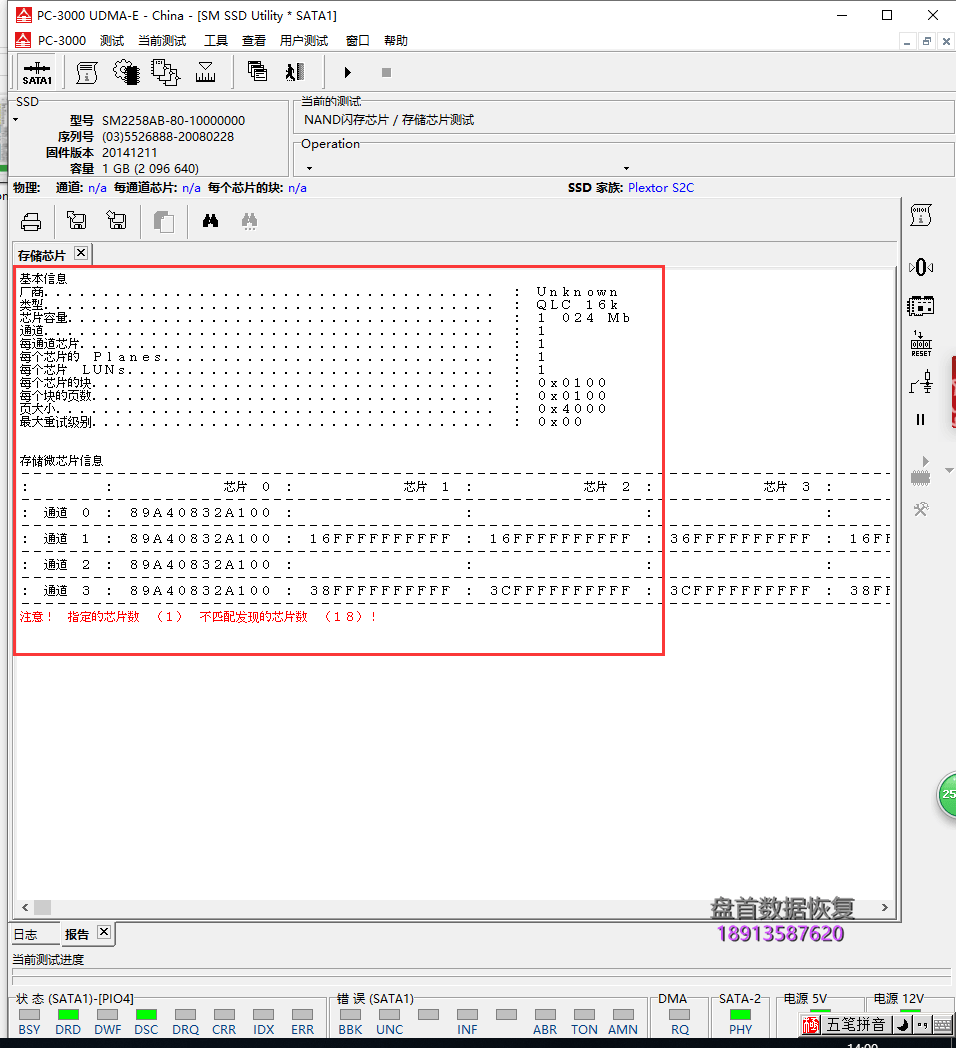
Task: Open the 工具 menu
Action: [215, 41]
